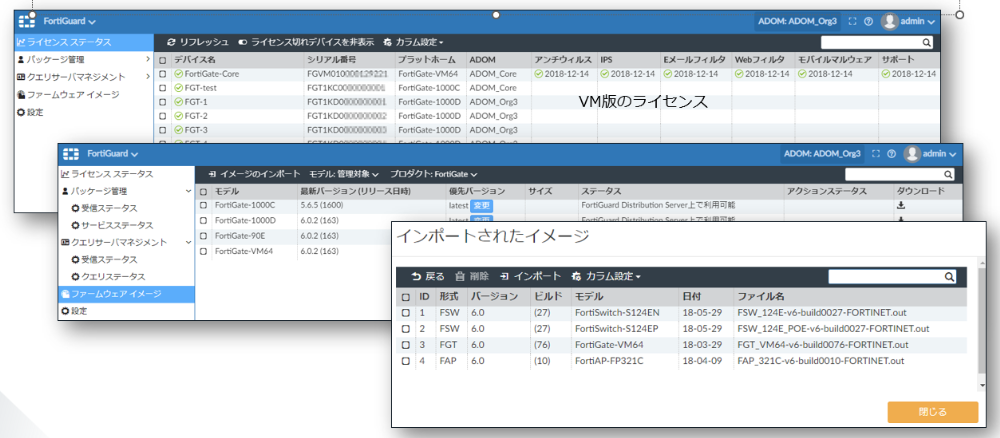
Task: Click the 閉じる close button in the dialog
Action: (x=933, y=412)
